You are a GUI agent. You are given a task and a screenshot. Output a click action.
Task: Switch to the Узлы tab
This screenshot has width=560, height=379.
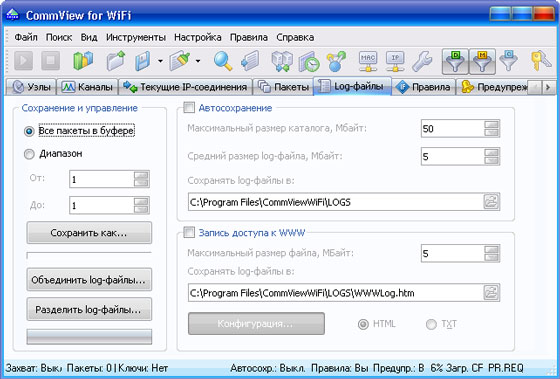[x=31, y=87]
